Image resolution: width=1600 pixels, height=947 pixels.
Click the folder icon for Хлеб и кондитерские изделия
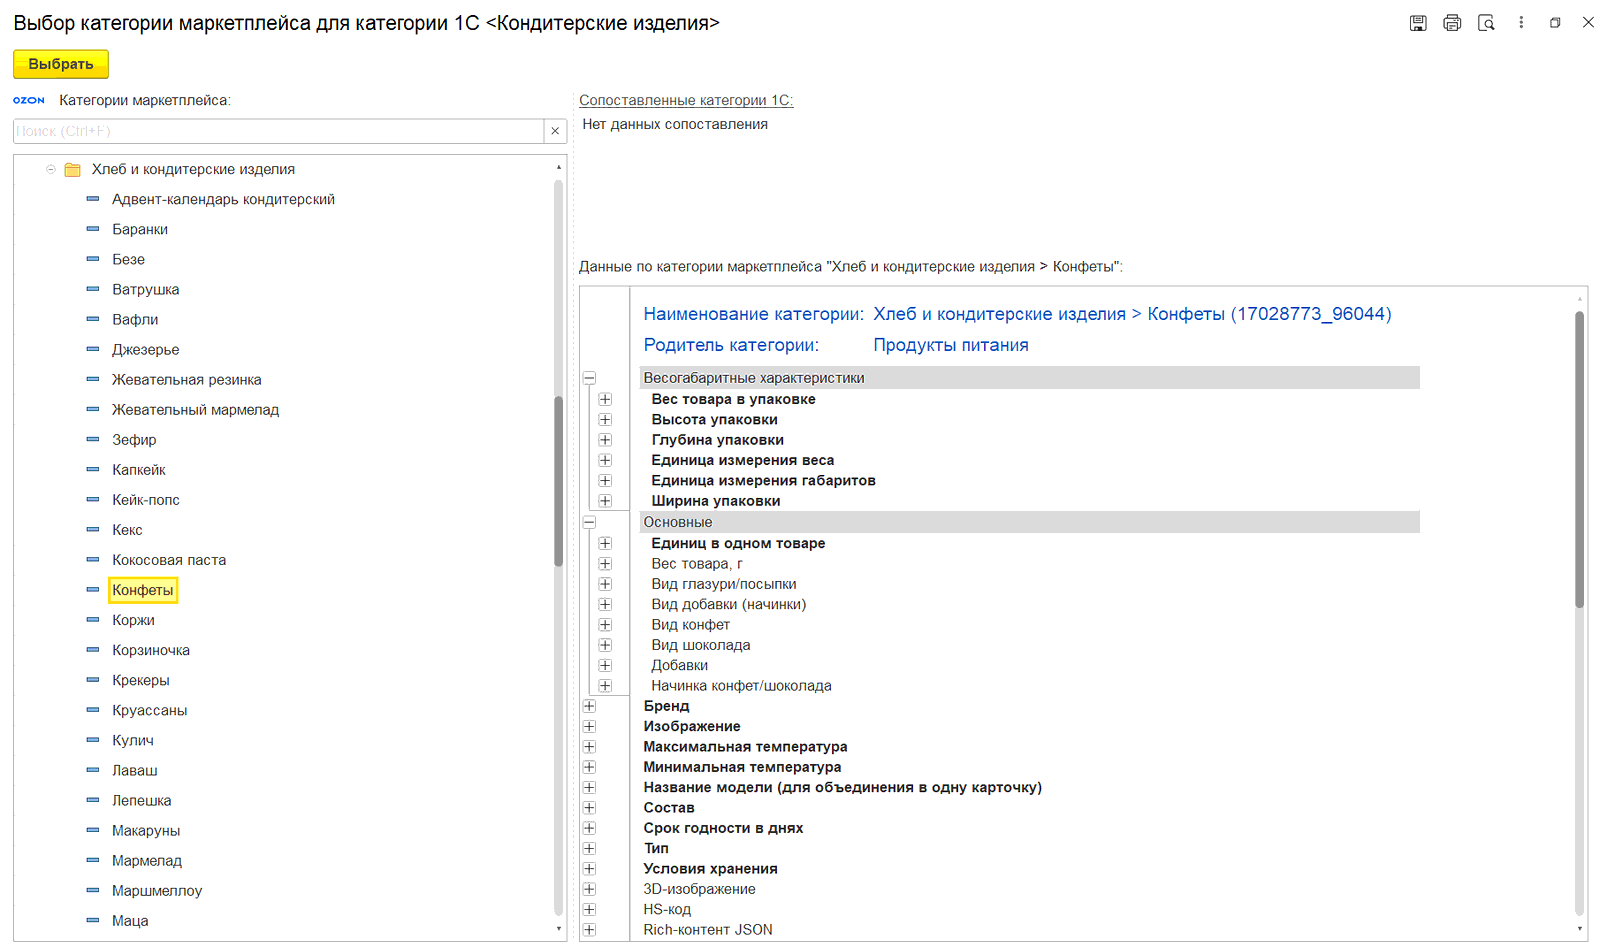coord(72,170)
